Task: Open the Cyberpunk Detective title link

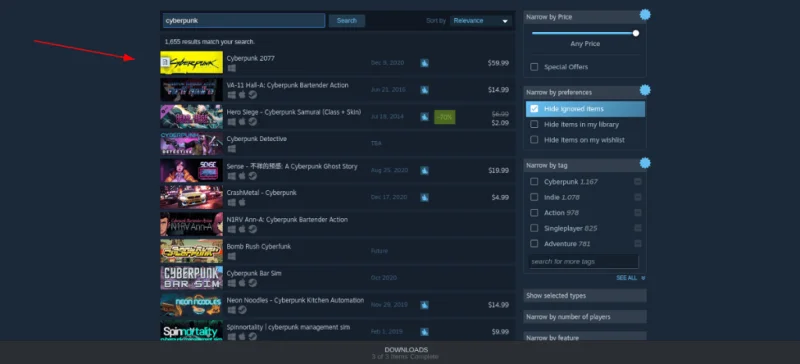Action: point(257,139)
